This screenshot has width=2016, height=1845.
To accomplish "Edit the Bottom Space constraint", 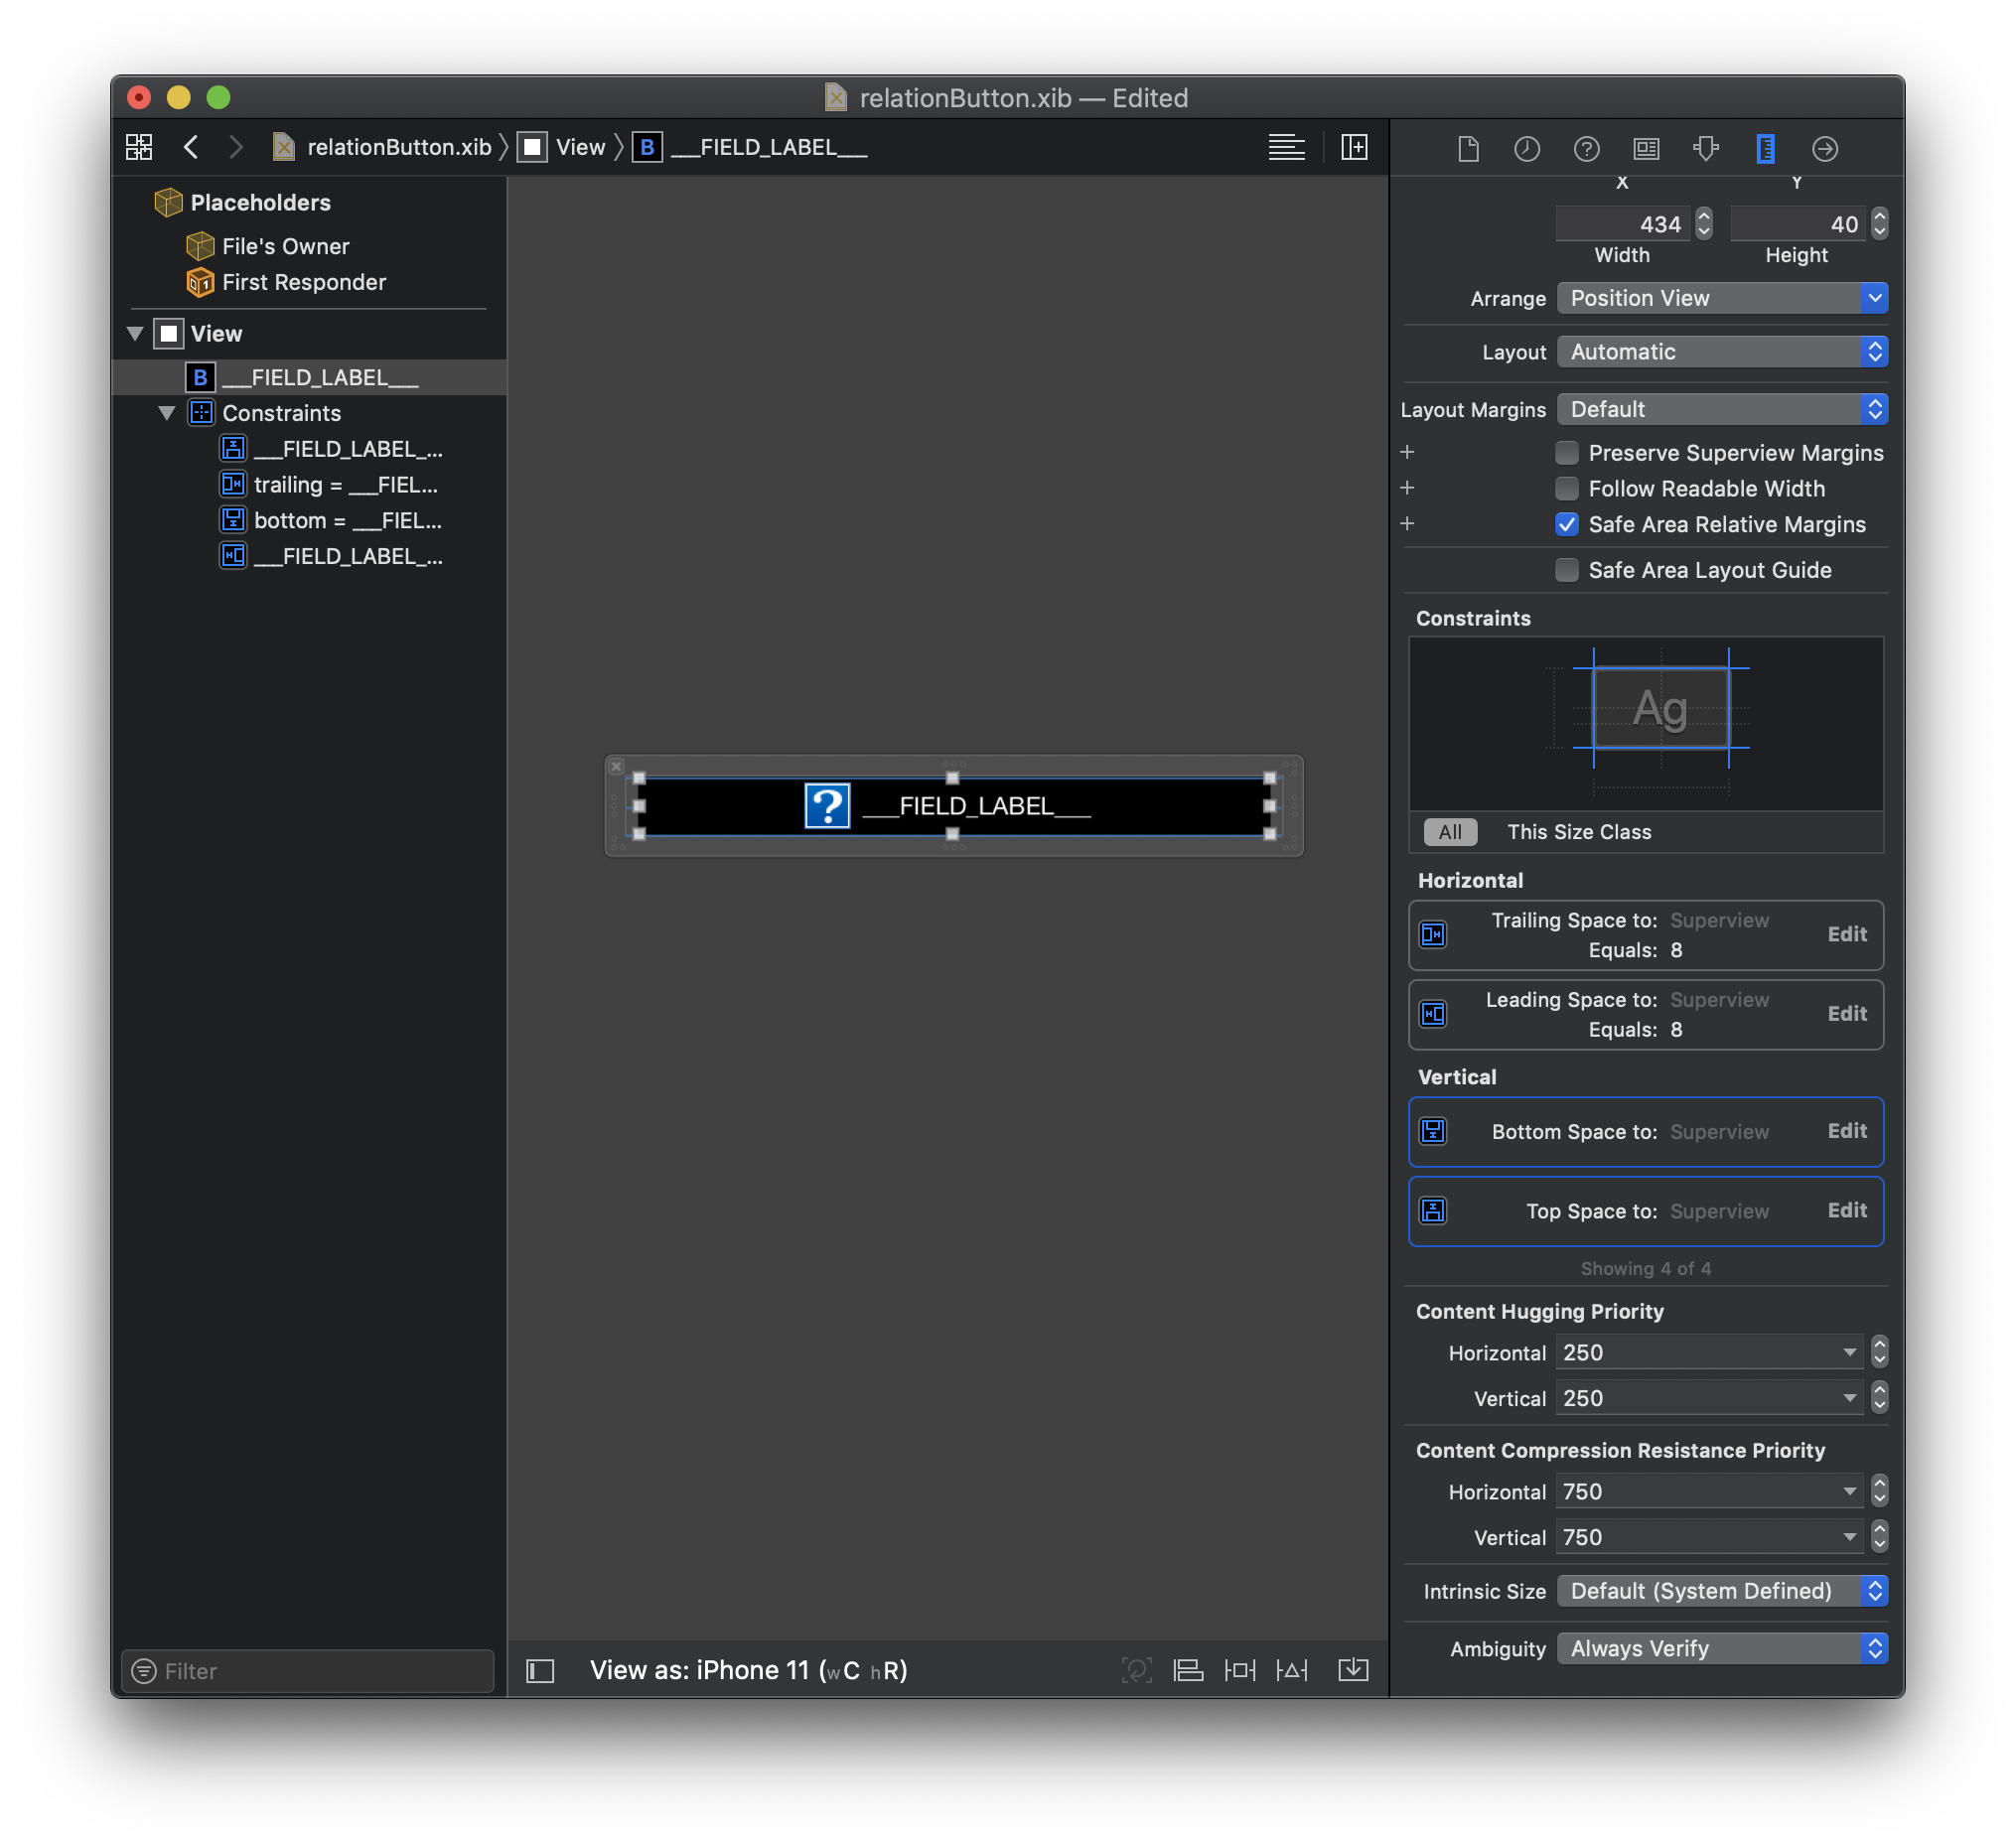I will (x=1846, y=1131).
